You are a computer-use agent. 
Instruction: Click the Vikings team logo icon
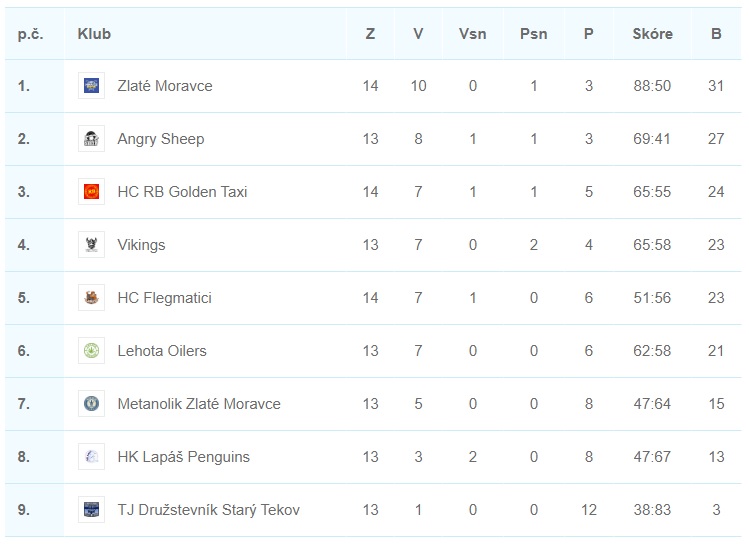click(x=91, y=245)
